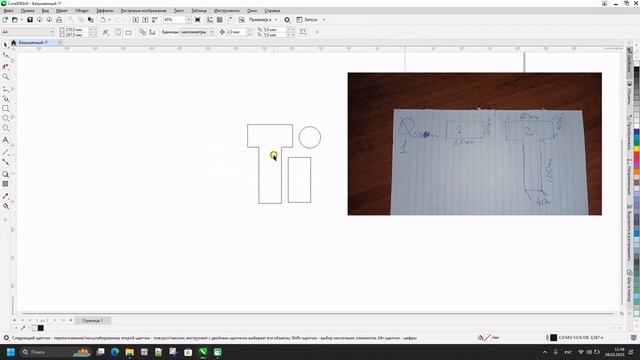Open the Text menu
The width and height of the screenshot is (640, 360).
coord(179,11)
